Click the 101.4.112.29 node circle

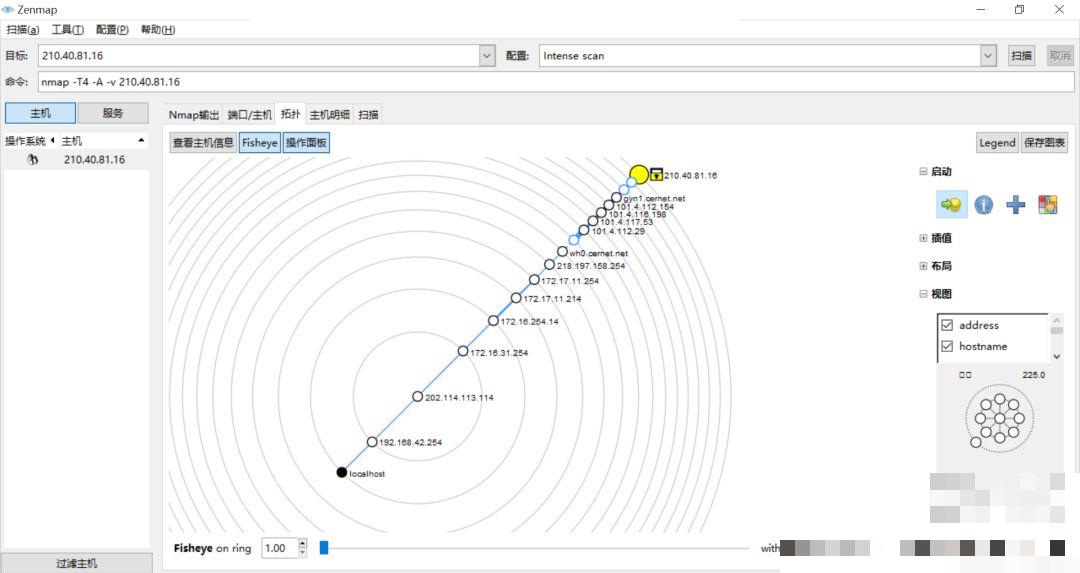(584, 230)
